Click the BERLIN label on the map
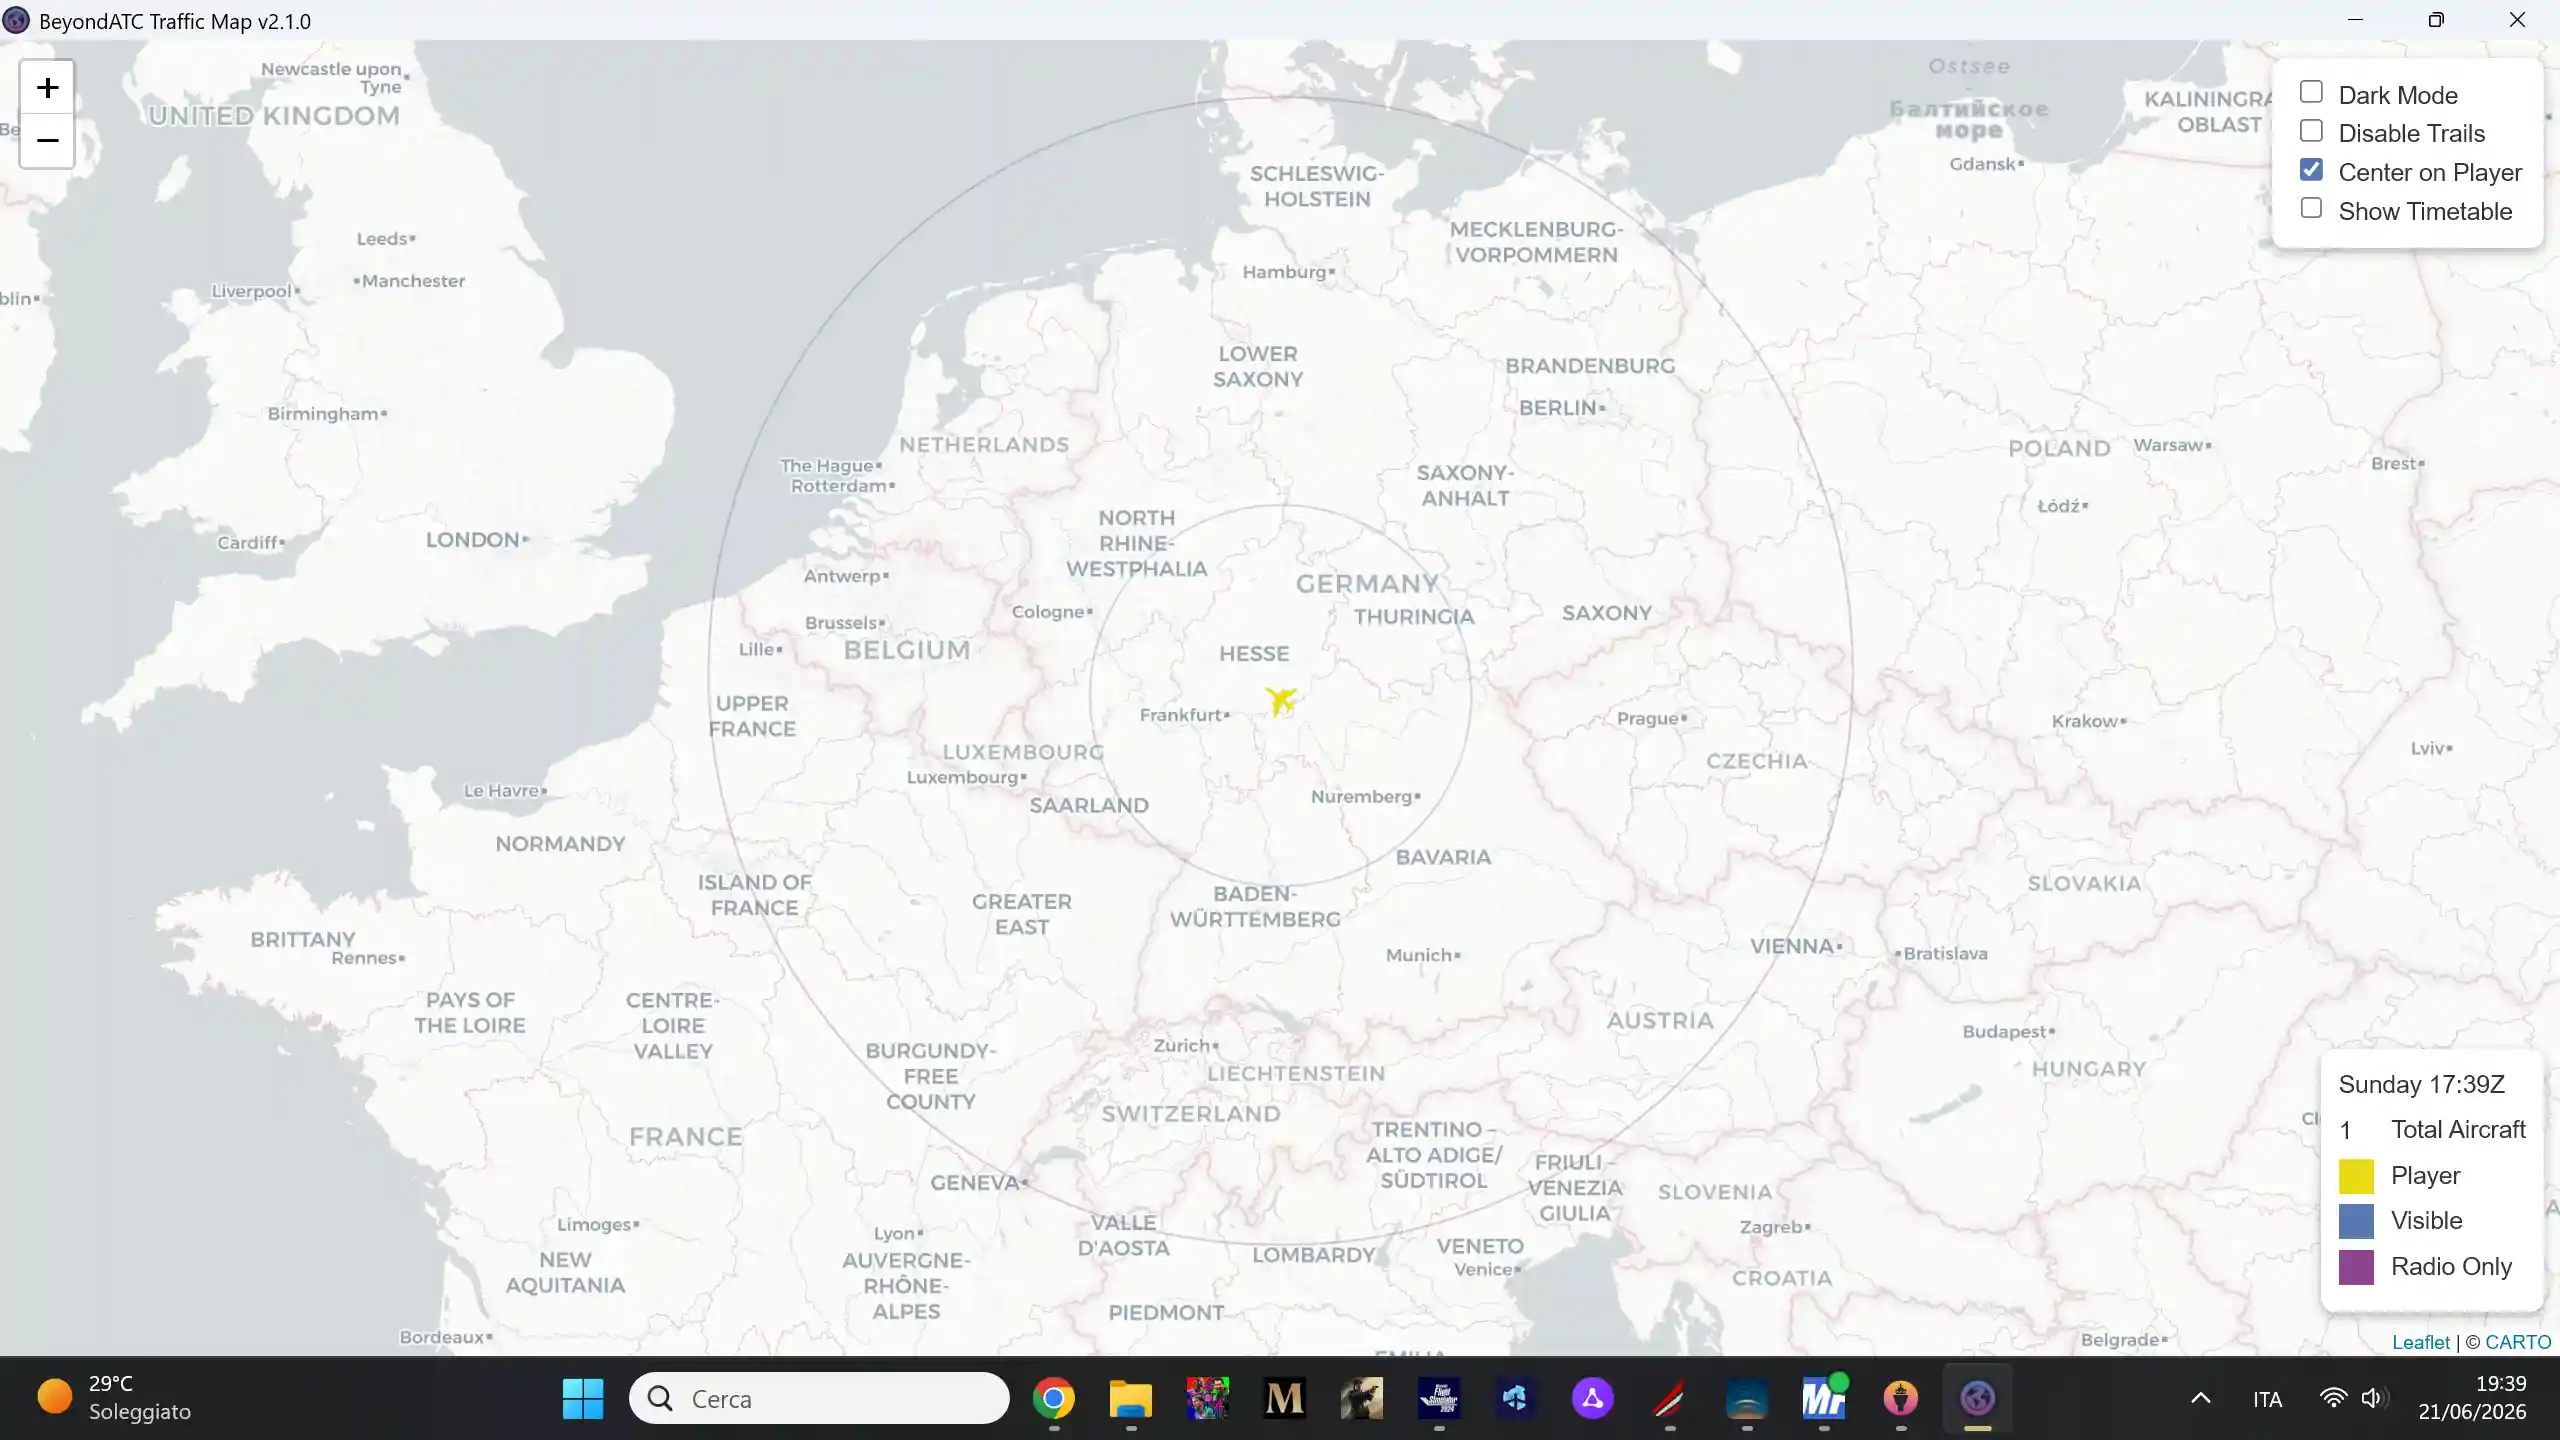 tap(1558, 408)
